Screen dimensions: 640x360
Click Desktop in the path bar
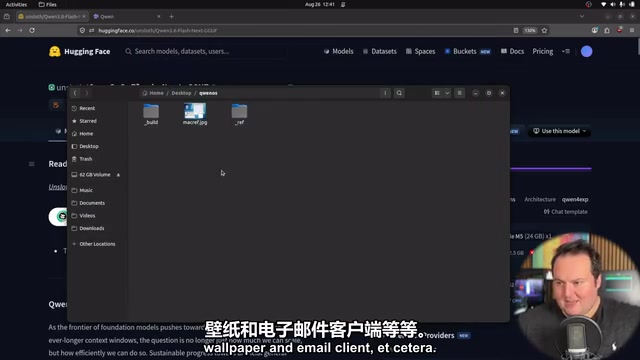(x=181, y=93)
